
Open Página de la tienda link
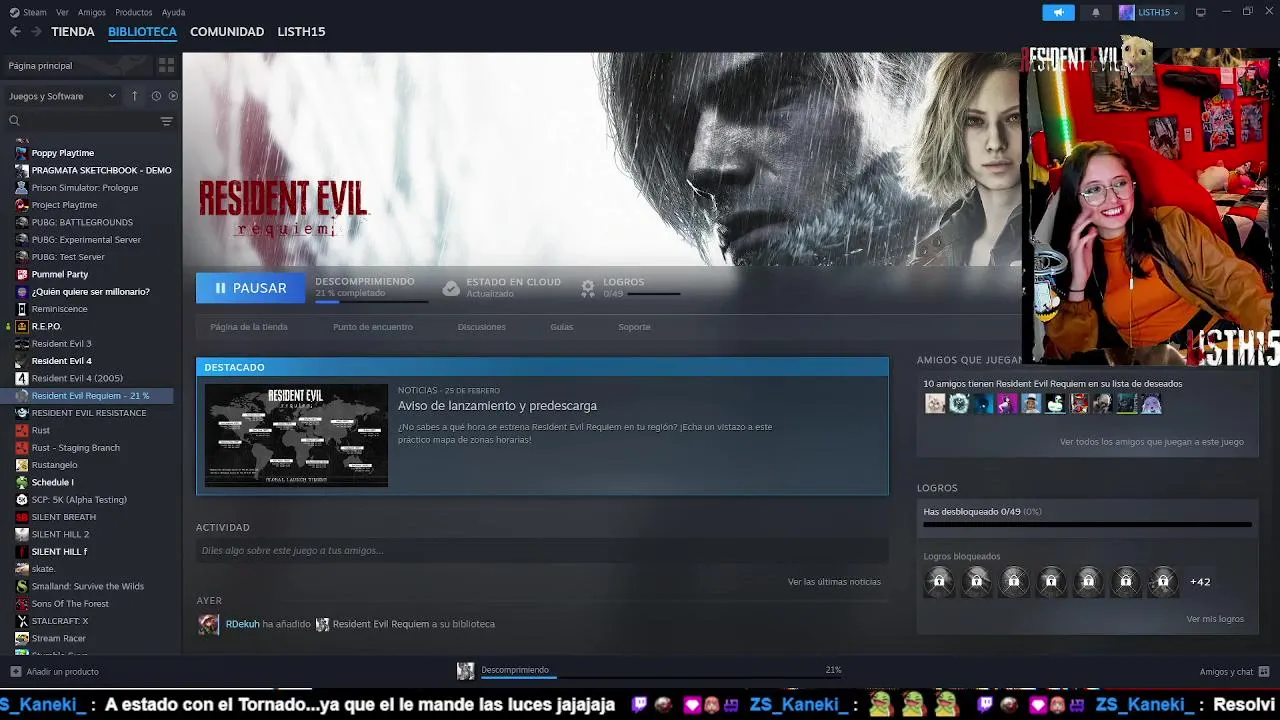[x=249, y=327]
